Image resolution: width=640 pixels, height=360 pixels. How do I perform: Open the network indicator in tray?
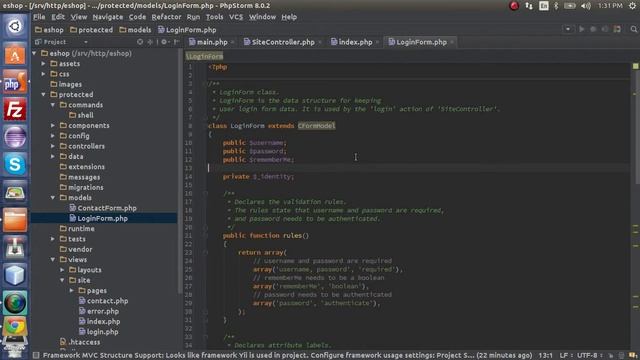[529, 6]
